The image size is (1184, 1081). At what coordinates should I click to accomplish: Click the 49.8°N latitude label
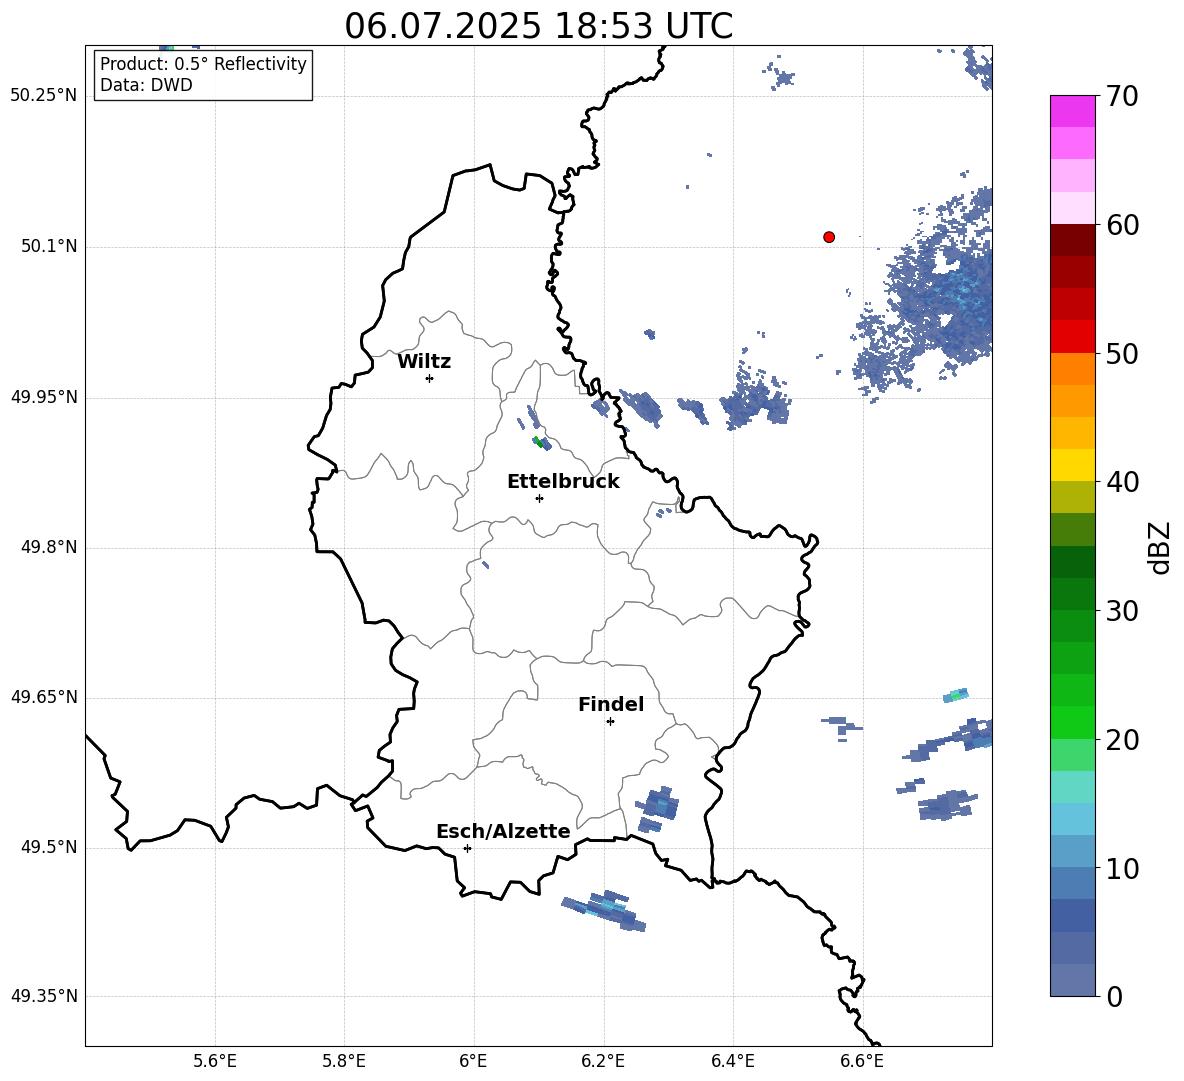point(49,547)
